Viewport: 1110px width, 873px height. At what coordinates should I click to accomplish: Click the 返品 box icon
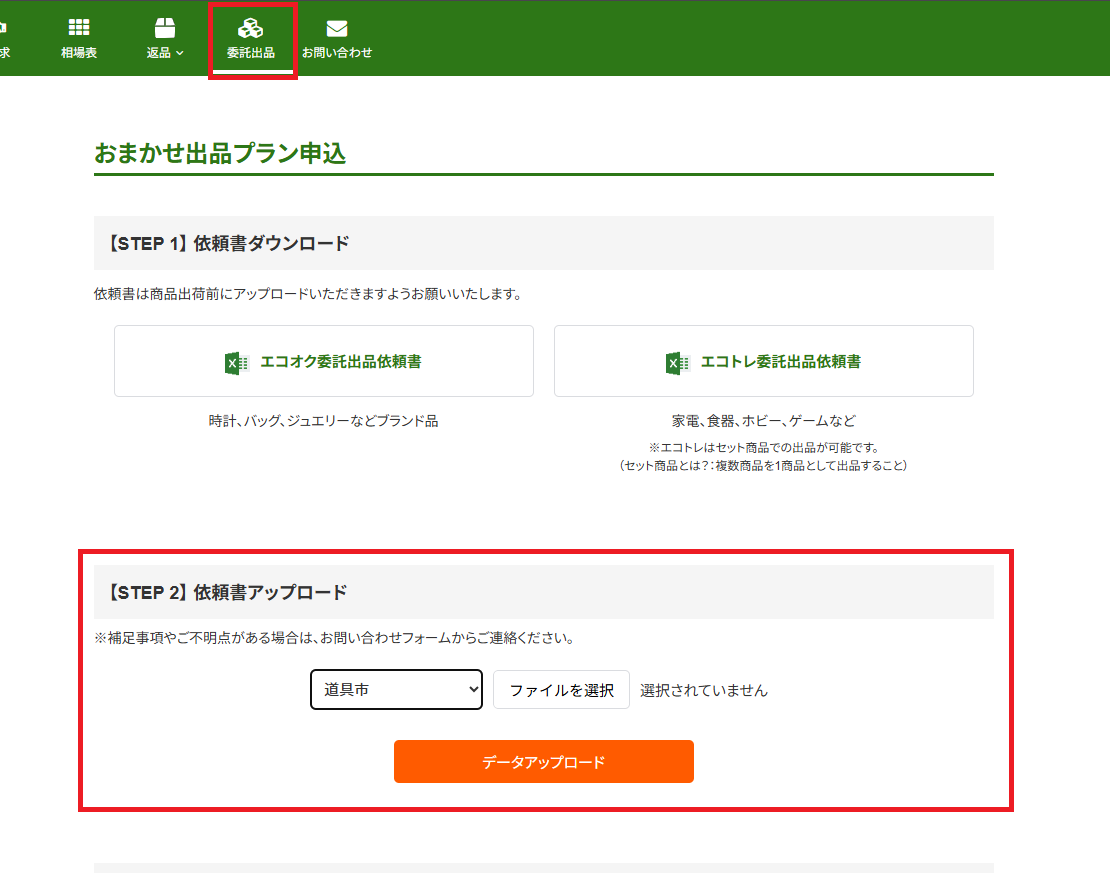tap(165, 28)
